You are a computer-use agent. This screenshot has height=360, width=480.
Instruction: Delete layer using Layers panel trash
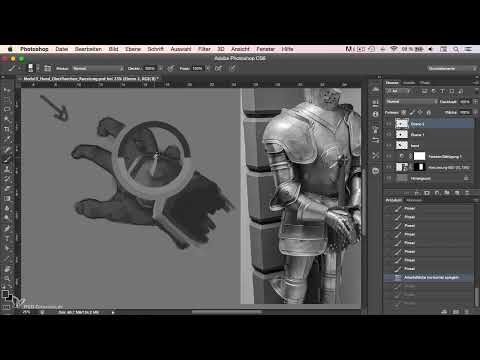click(467, 193)
